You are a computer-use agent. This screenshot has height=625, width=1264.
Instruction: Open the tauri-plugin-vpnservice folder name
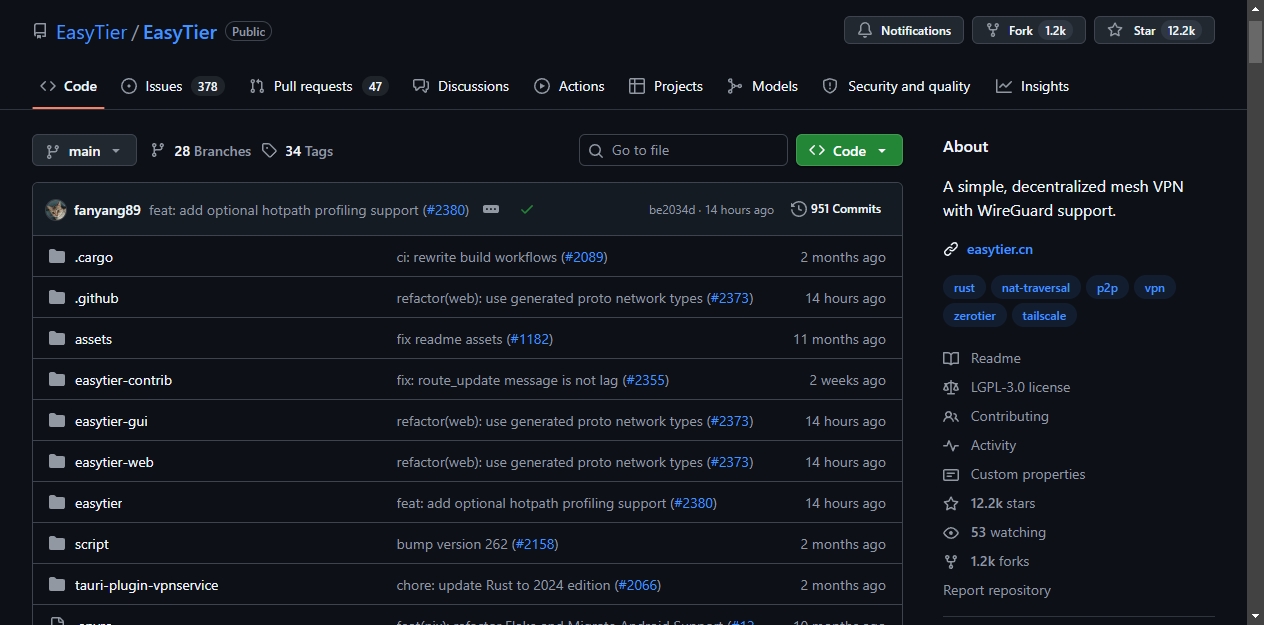tap(146, 585)
